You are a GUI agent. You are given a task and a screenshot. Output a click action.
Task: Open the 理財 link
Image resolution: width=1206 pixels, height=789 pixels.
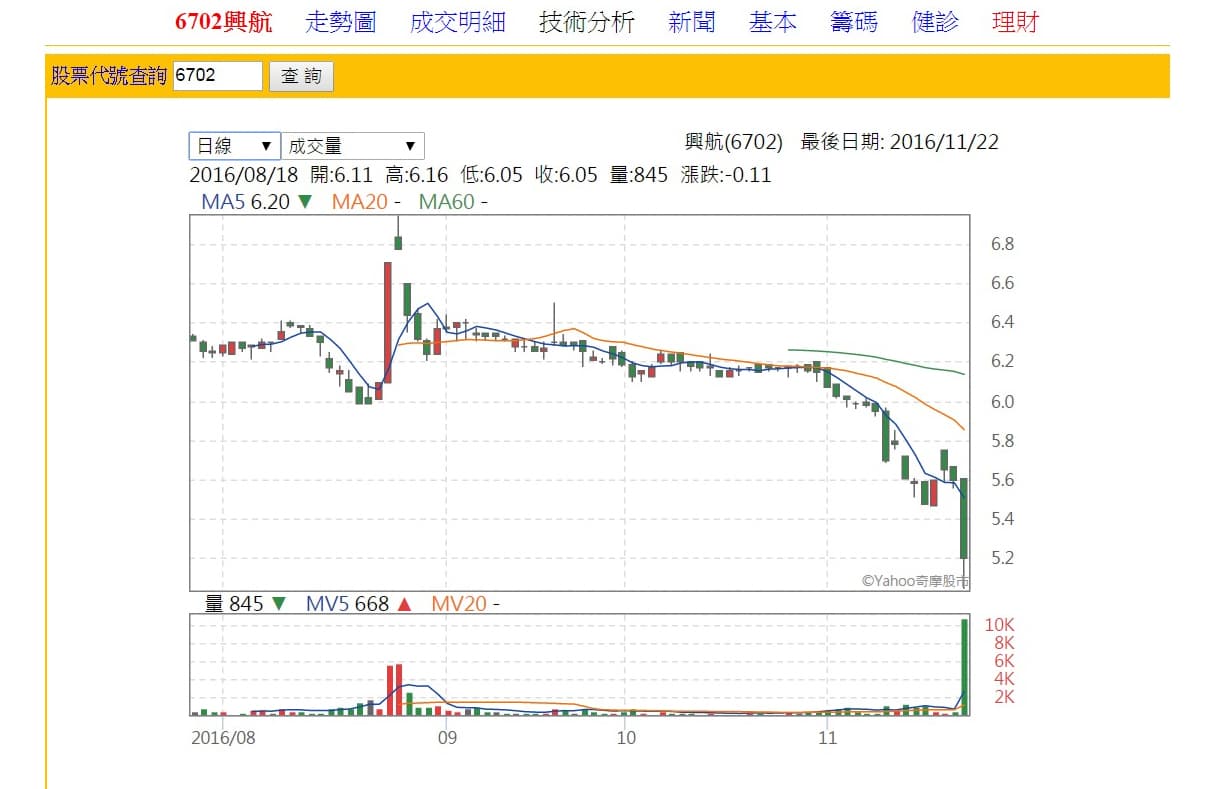coord(1015,22)
